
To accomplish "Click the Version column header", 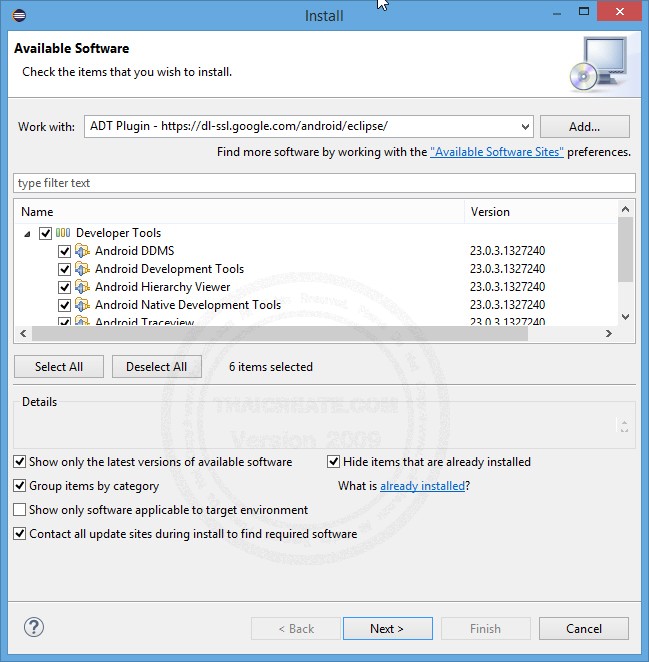I will [541, 212].
